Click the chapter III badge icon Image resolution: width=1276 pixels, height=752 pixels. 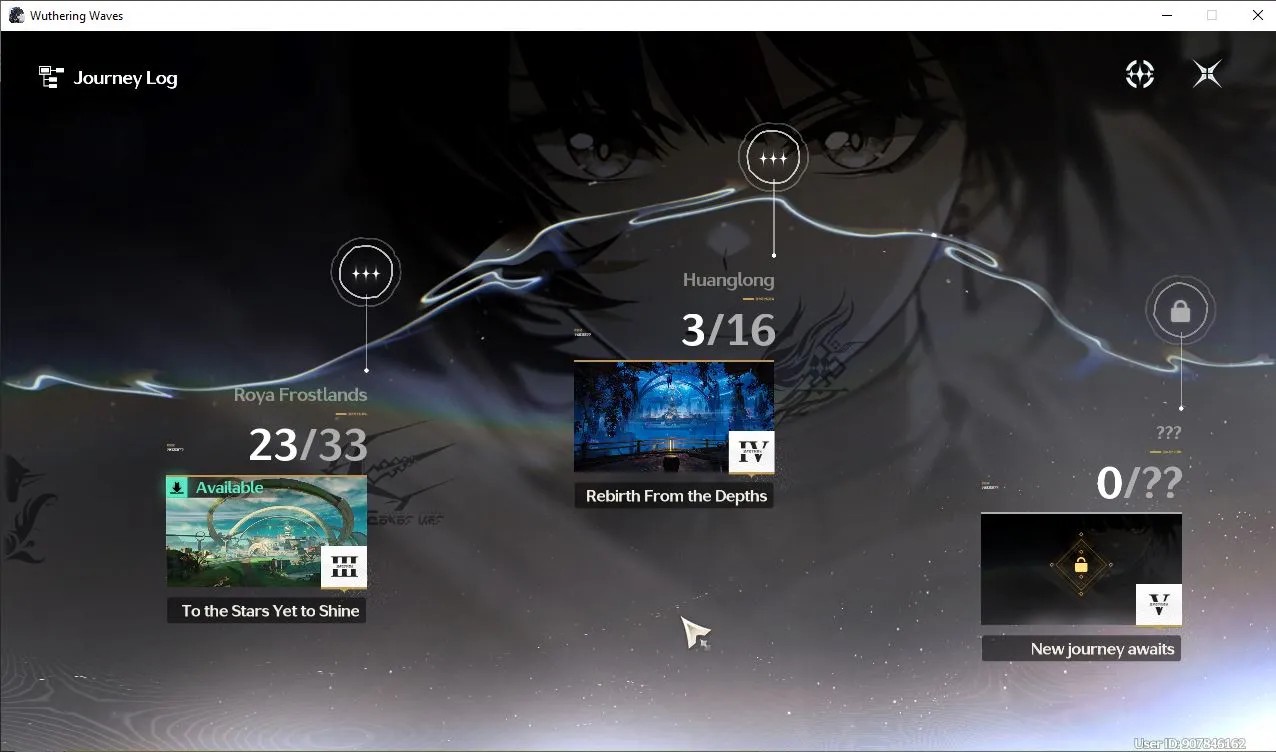pyautogui.click(x=344, y=567)
